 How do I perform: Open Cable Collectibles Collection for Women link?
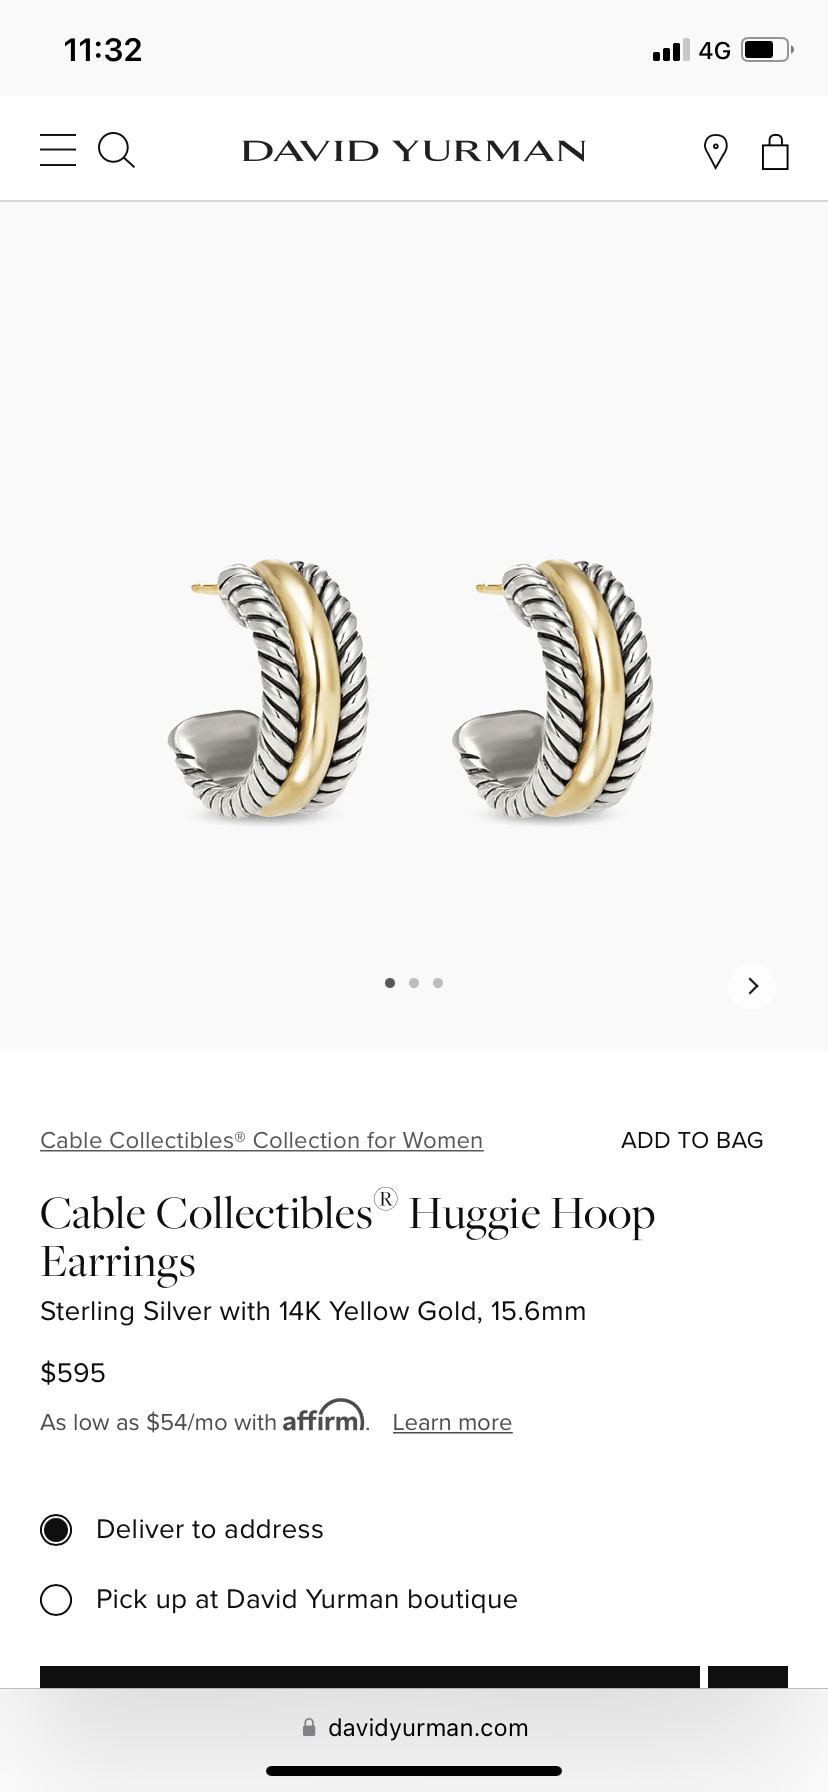262,1140
